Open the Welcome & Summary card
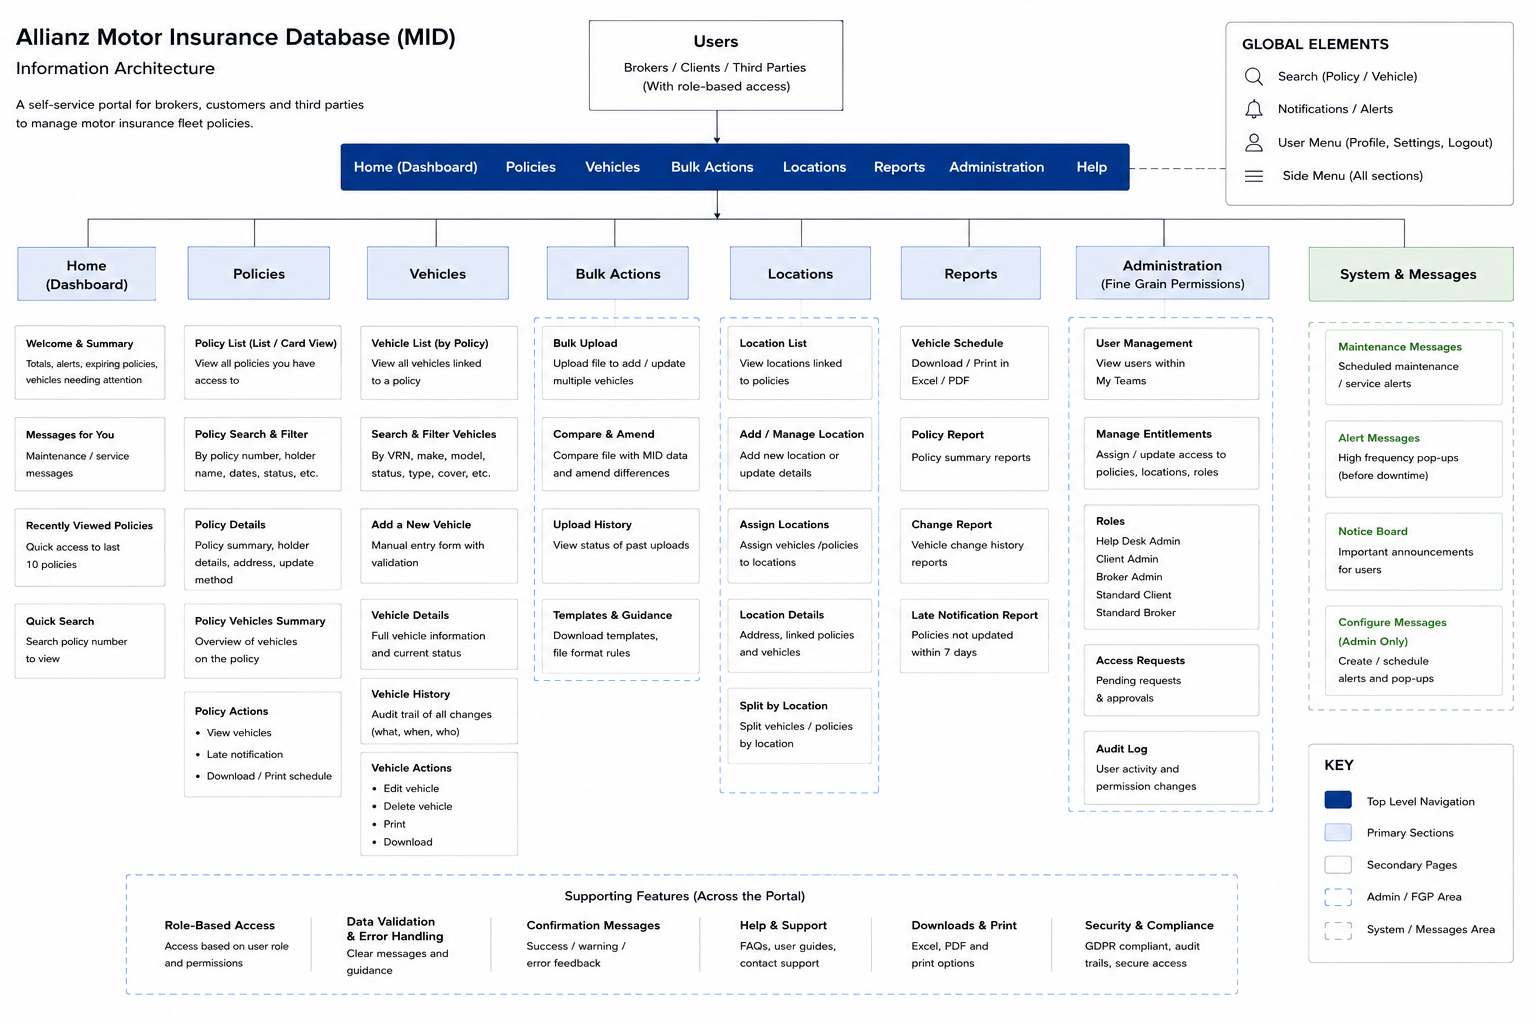1536x1024 pixels. [x=90, y=362]
